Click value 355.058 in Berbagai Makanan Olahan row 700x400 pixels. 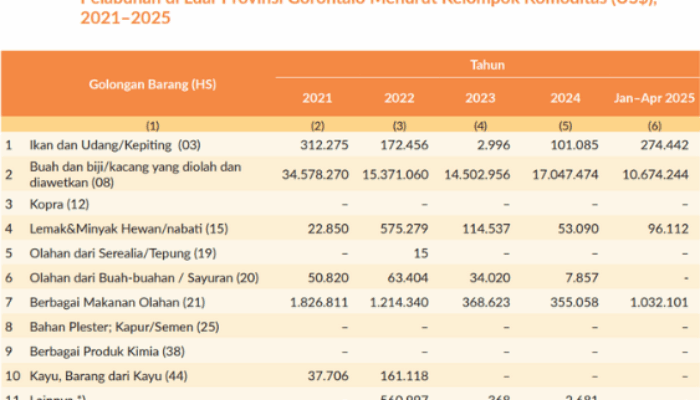pyautogui.click(x=574, y=303)
